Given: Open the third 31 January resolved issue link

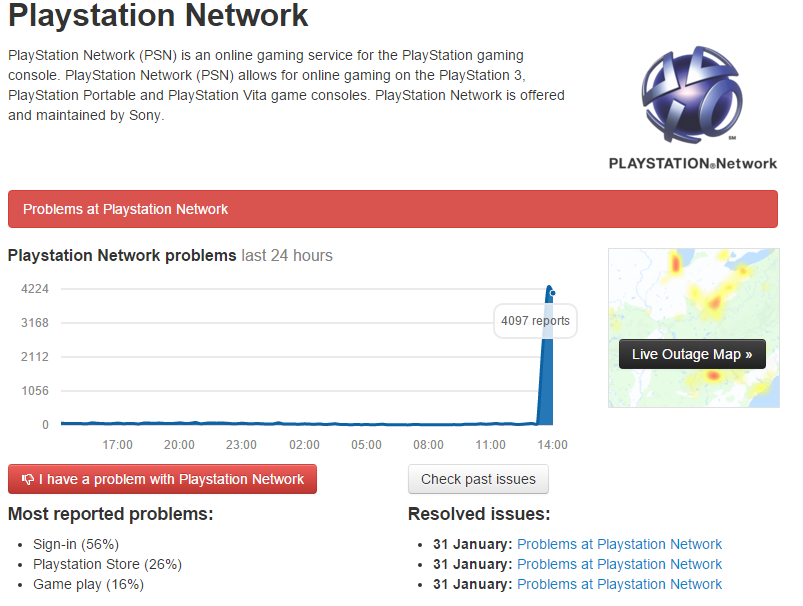Looking at the screenshot, I should 619,584.
